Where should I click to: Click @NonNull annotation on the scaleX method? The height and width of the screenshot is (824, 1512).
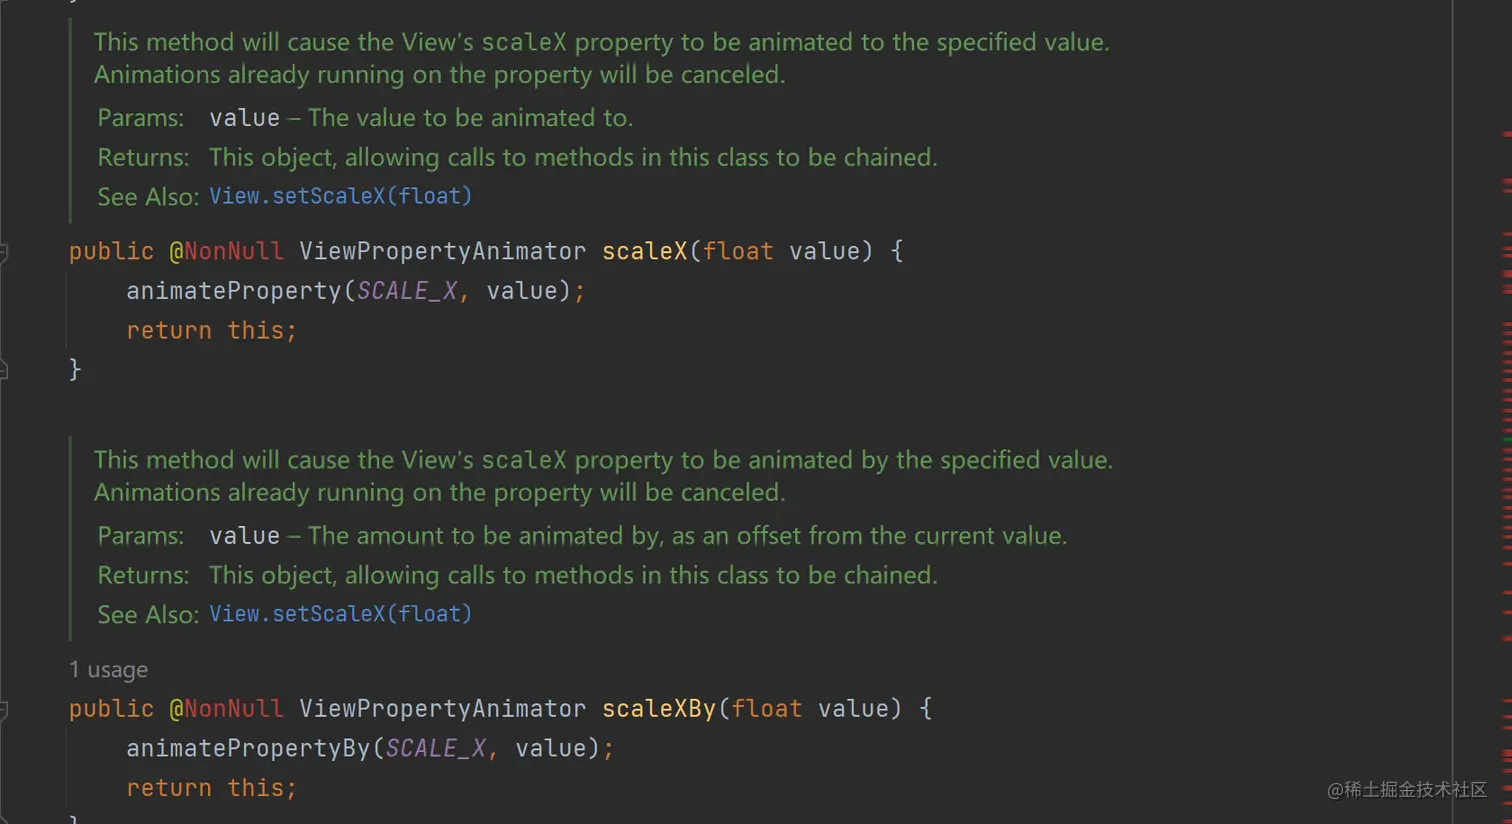click(226, 251)
